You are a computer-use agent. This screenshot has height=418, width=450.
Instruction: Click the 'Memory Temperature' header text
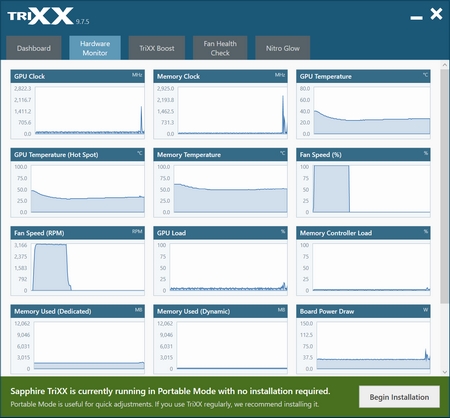pyautogui.click(x=189, y=155)
